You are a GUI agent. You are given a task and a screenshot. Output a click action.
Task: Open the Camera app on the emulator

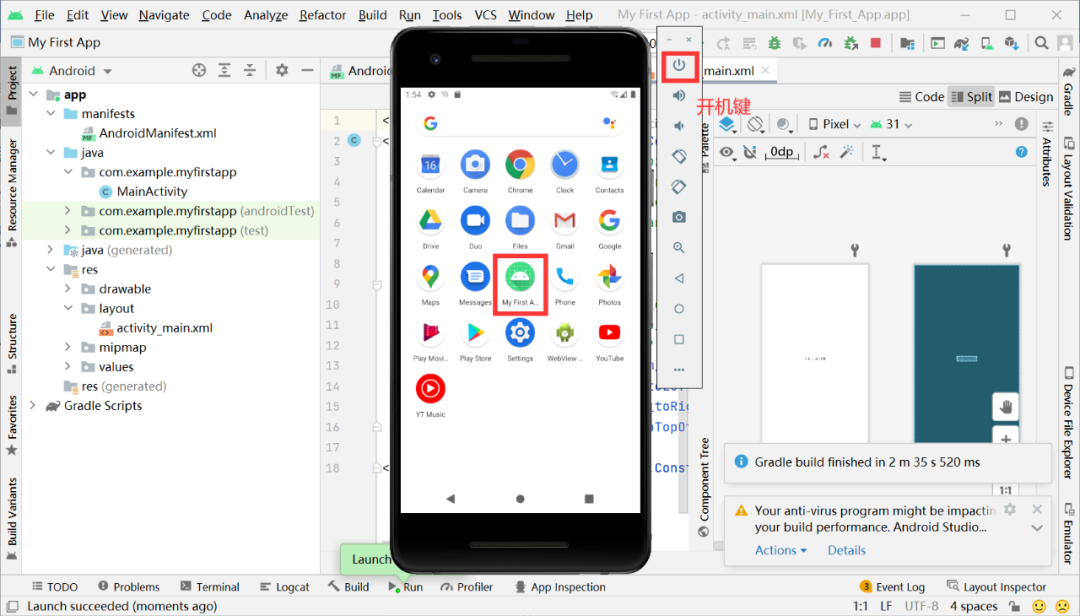click(475, 170)
